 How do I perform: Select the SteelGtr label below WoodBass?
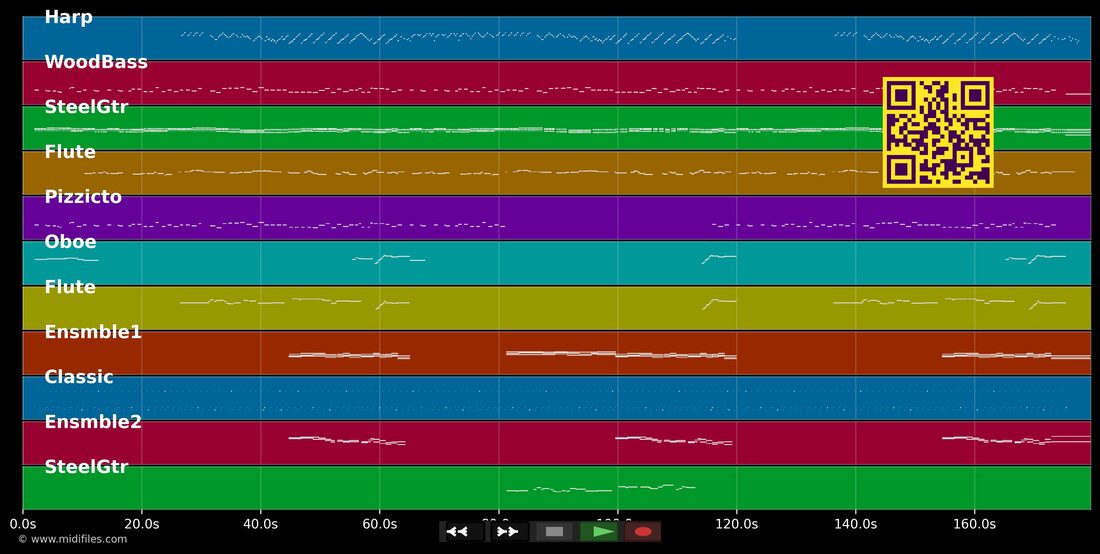pyautogui.click(x=86, y=107)
